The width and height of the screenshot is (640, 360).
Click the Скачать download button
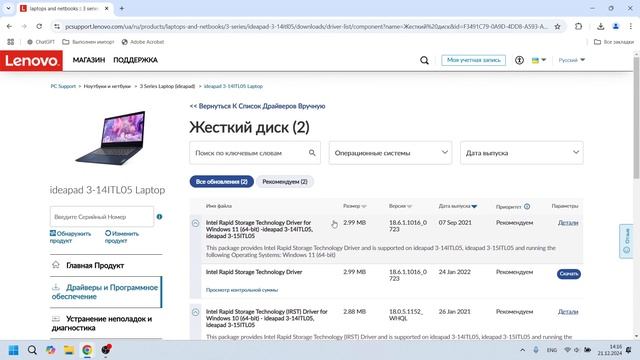coord(569,274)
